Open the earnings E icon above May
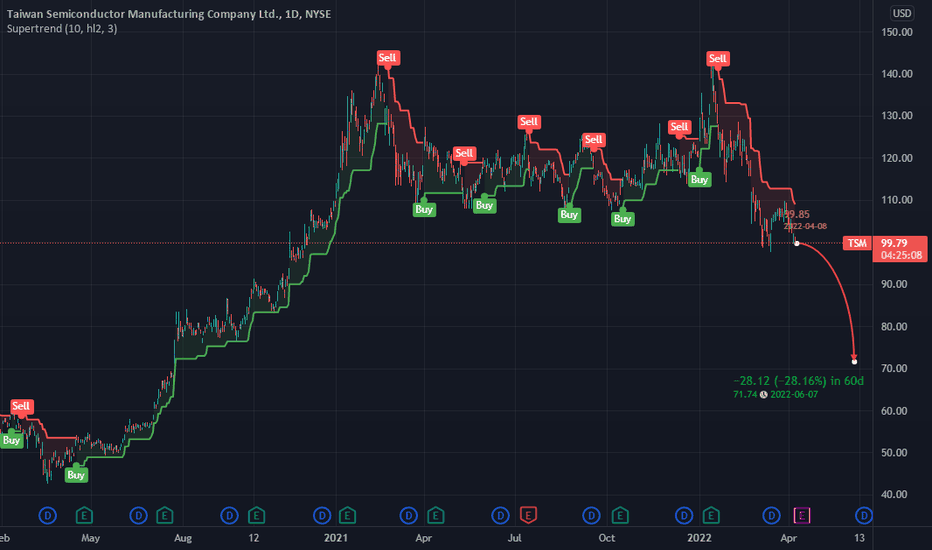Screen dimensions: 932x550 84,516
